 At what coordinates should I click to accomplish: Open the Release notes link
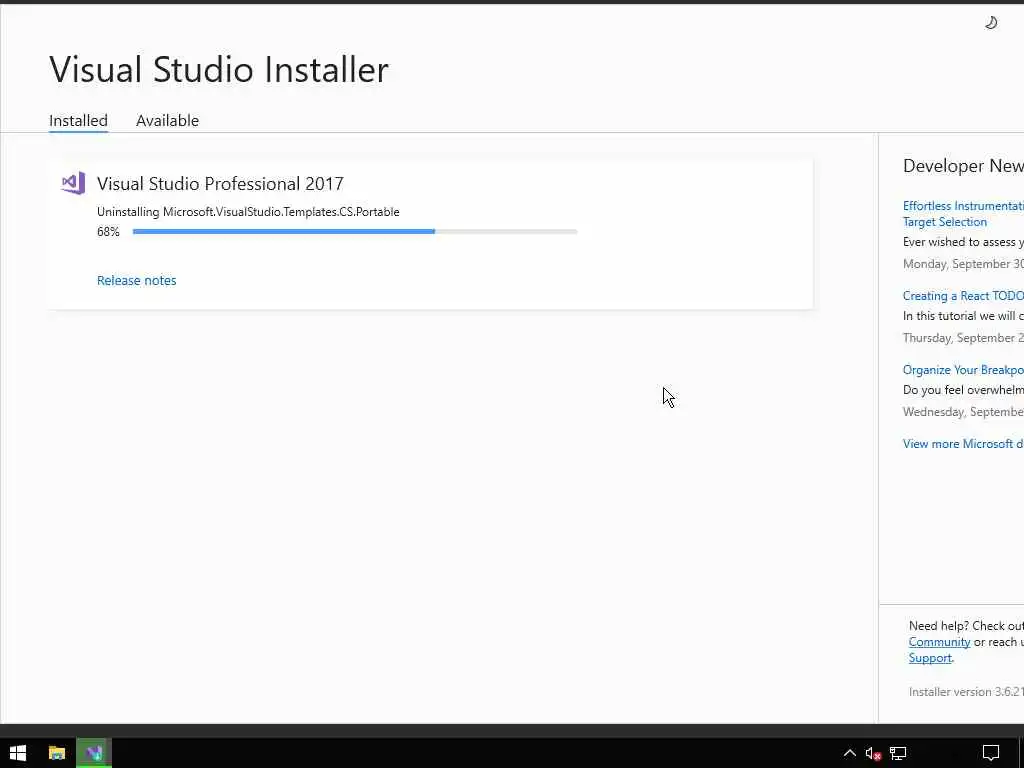point(136,280)
